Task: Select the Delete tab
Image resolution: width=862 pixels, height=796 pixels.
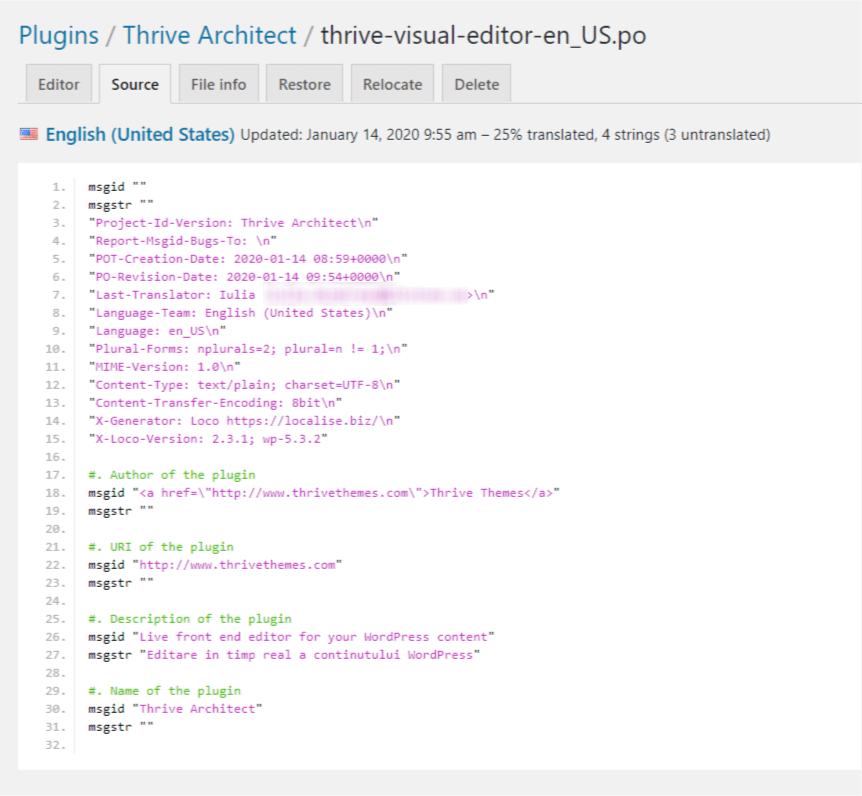Action: click(x=477, y=84)
